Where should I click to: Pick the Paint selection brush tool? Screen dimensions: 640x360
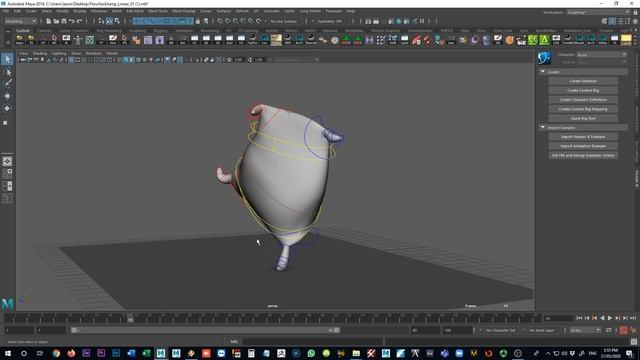(x=7, y=83)
